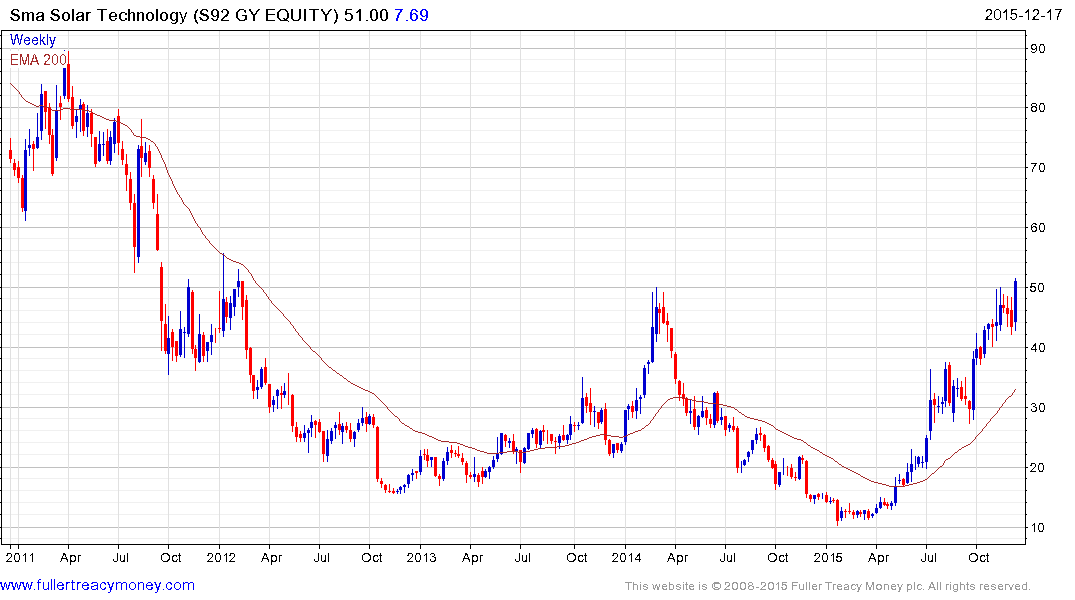This screenshot has width=1075, height=600.
Task: Click the 2015-12-17 date stamp
Action: (x=1023, y=14)
